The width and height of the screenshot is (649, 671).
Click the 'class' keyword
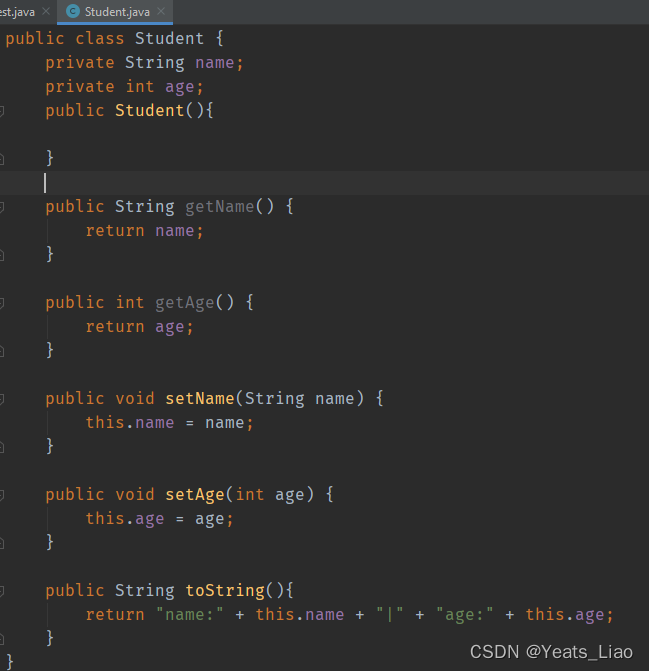[100, 39]
